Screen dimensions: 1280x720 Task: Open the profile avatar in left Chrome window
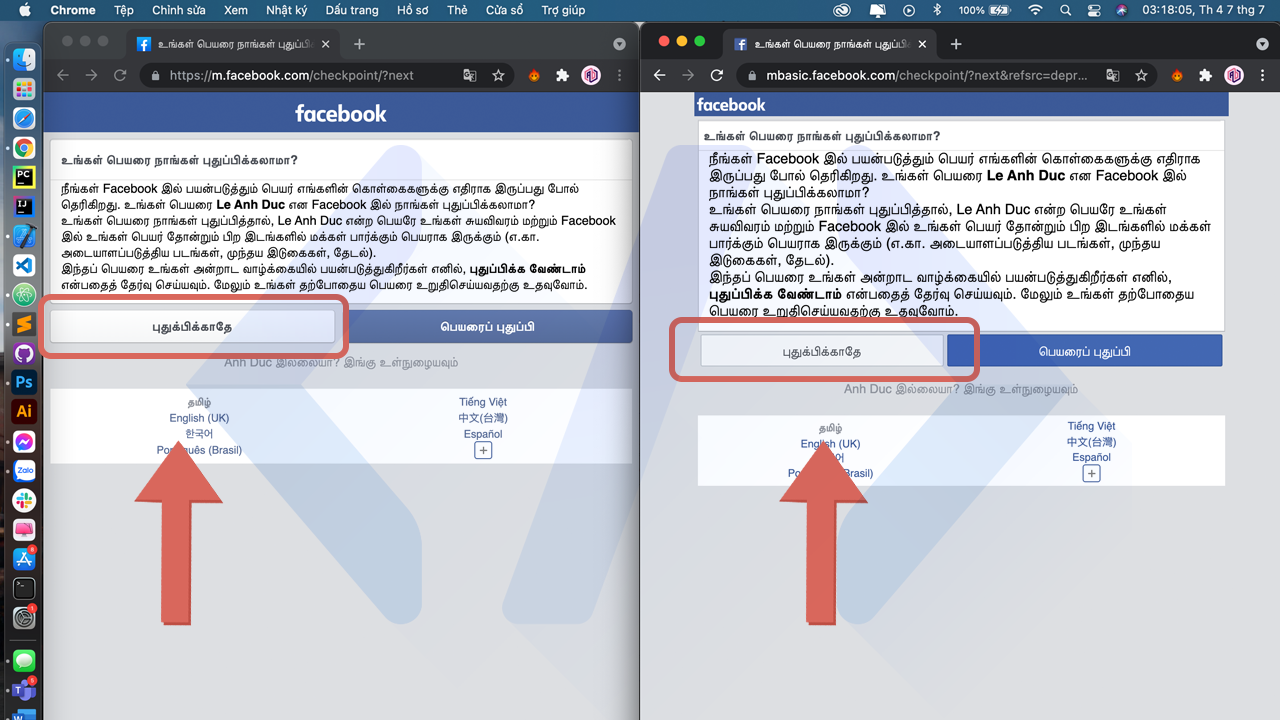point(591,75)
